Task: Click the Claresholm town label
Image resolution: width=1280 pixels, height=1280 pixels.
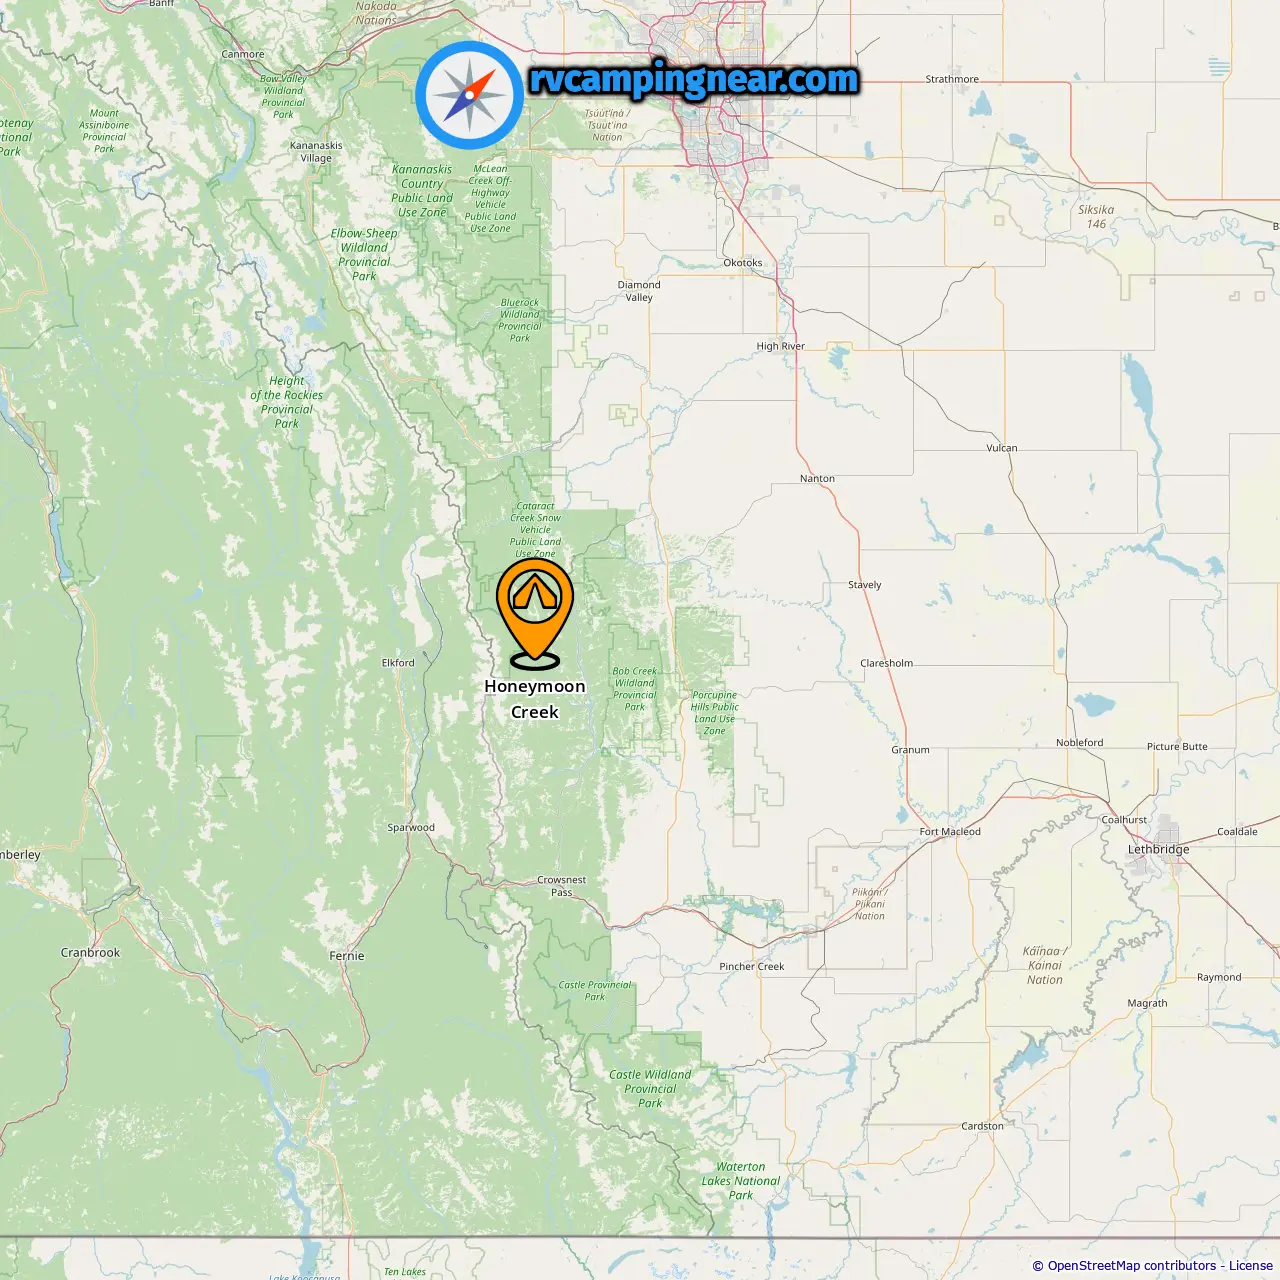Action: [x=886, y=663]
